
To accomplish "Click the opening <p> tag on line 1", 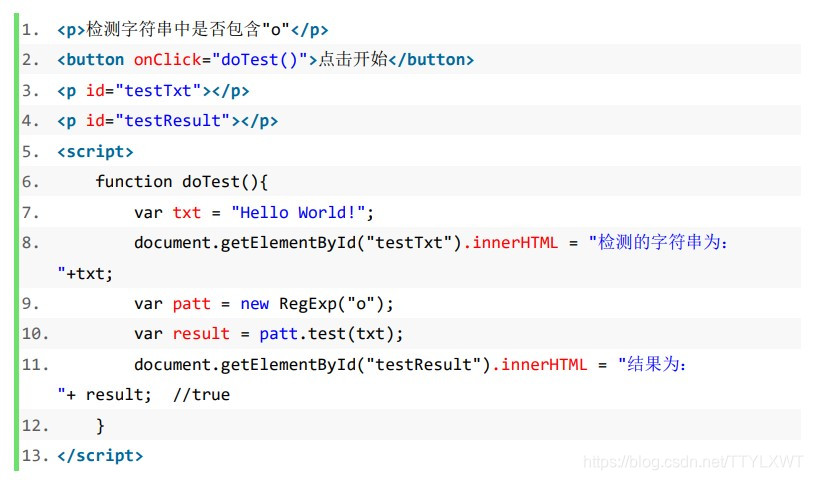I will pos(71,30).
